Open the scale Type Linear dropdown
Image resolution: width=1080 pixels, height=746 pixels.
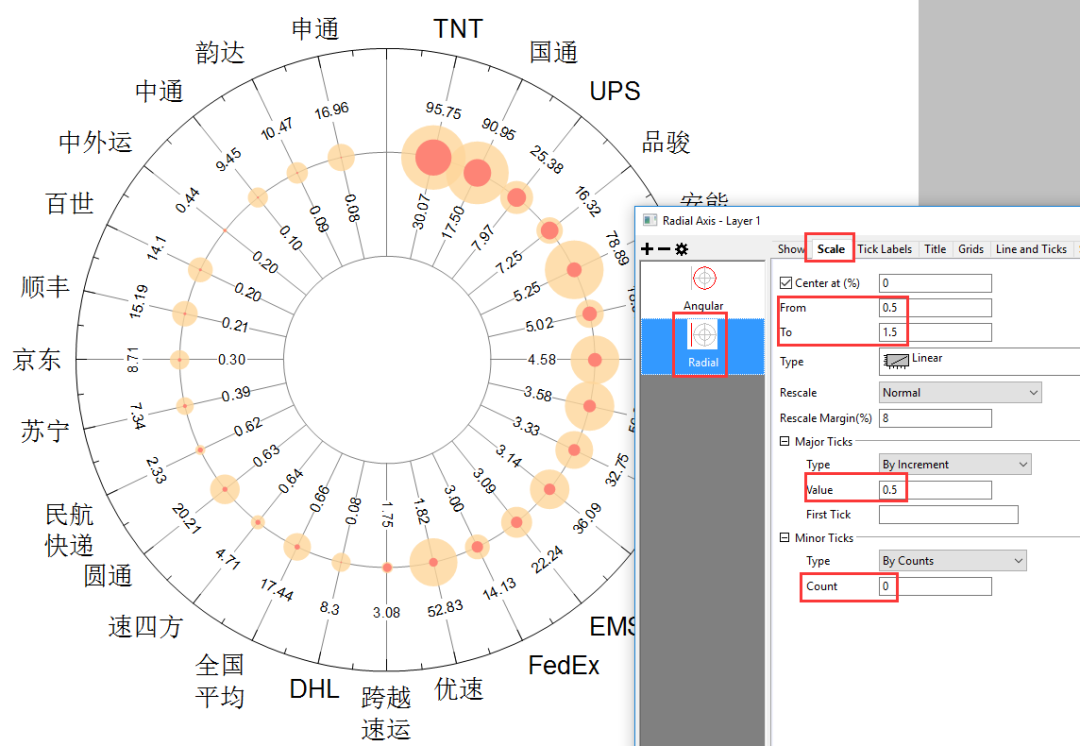[979, 361]
